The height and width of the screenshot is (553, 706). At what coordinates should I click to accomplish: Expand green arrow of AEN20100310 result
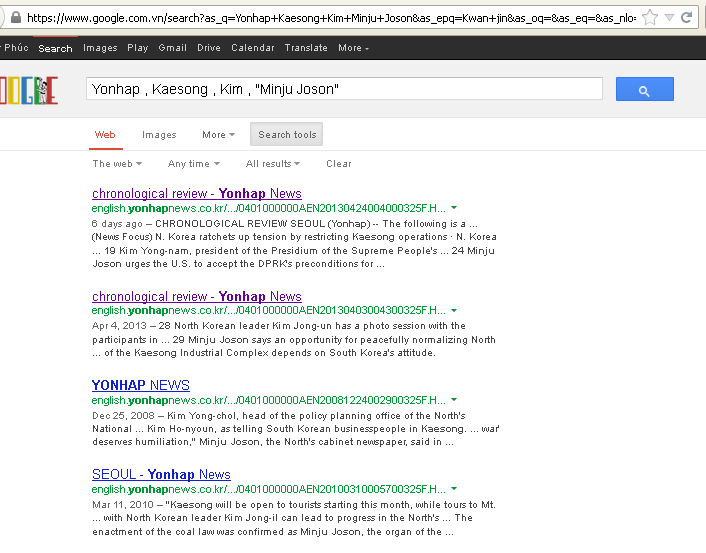click(x=454, y=489)
